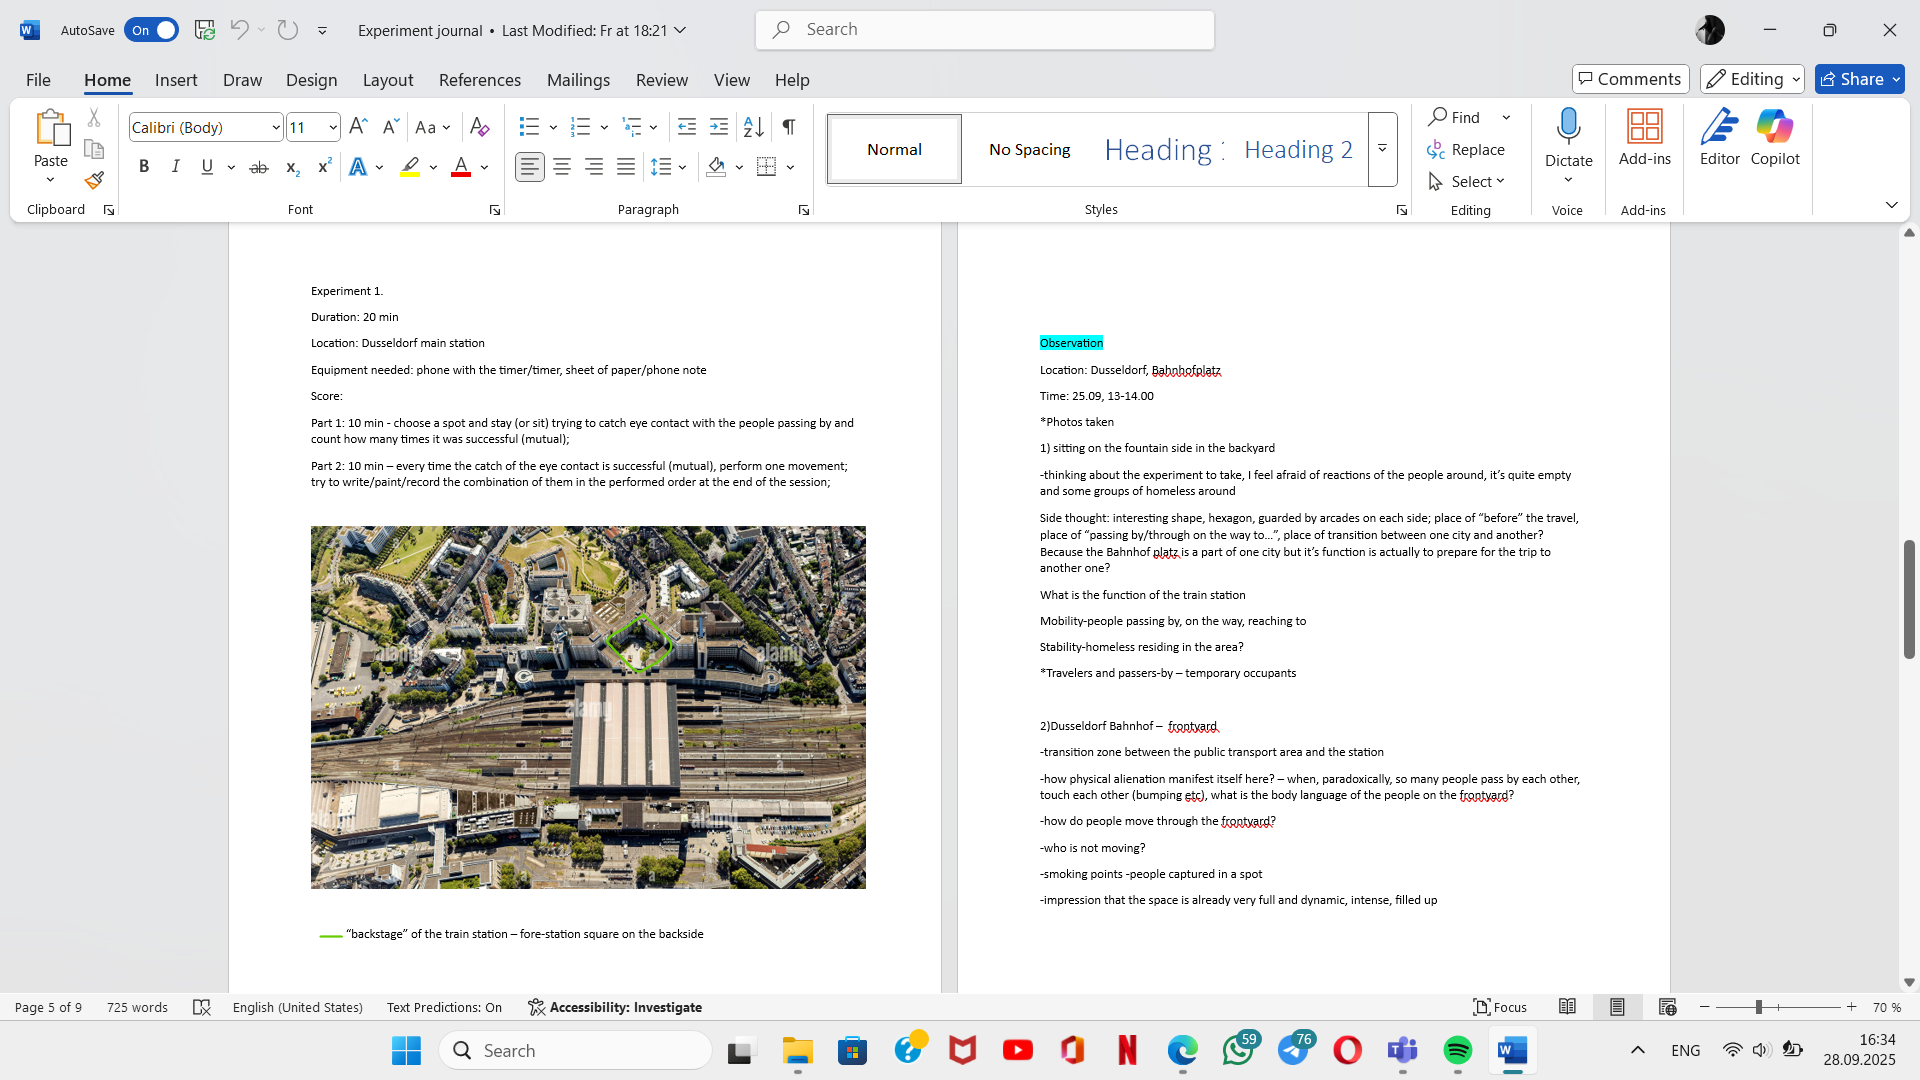
Task: Apply strikethrough formatting
Action: click(x=259, y=167)
